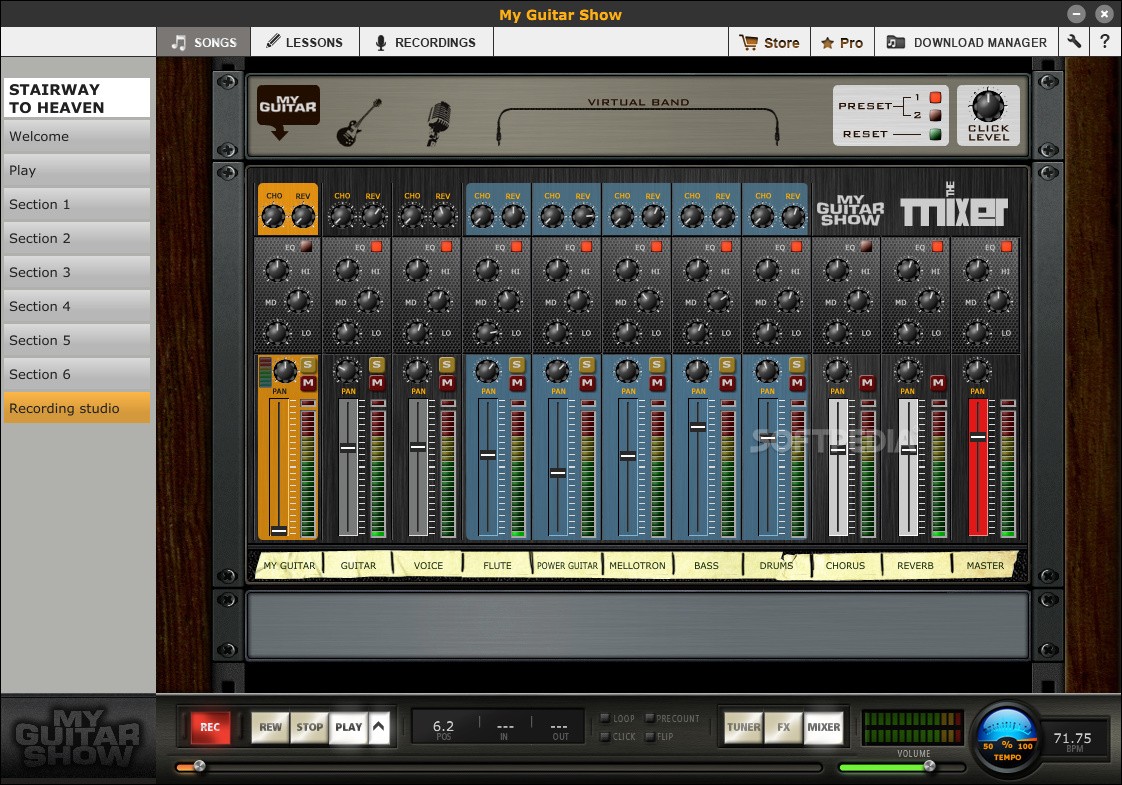Open the FX panel
Screen dimensions: 1122x785
784,727
